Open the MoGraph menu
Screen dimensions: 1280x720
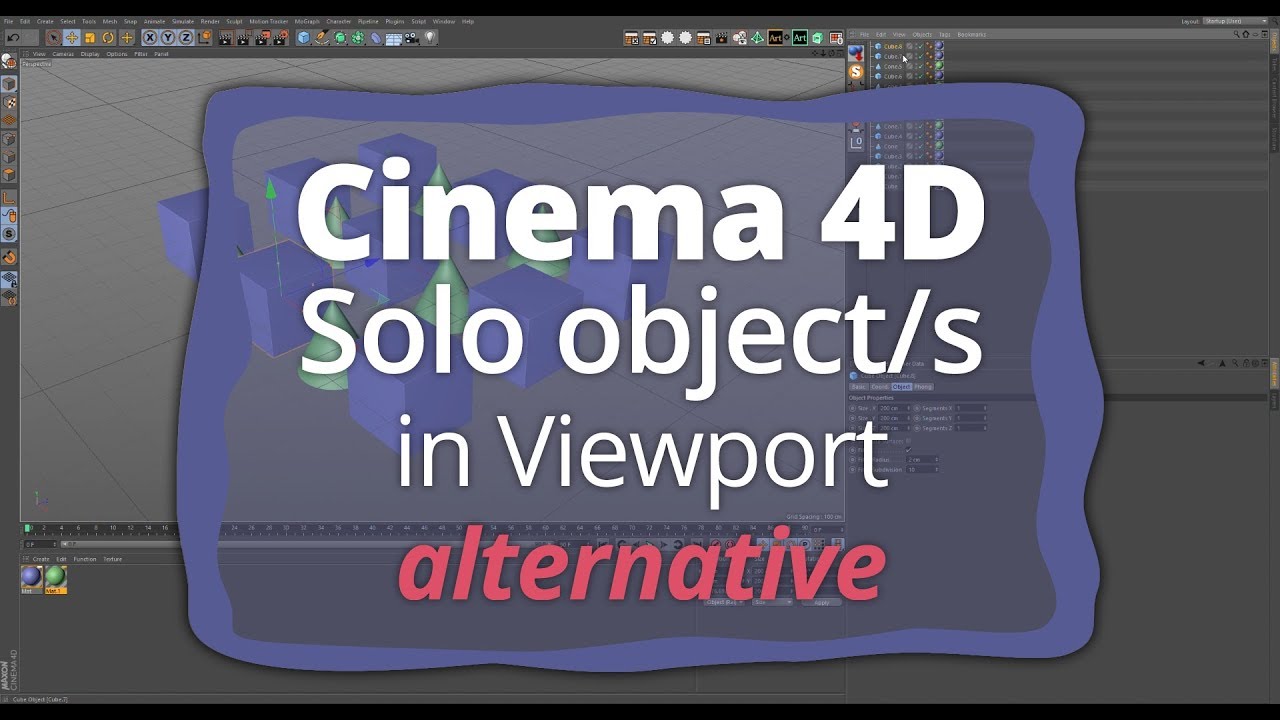click(x=307, y=21)
